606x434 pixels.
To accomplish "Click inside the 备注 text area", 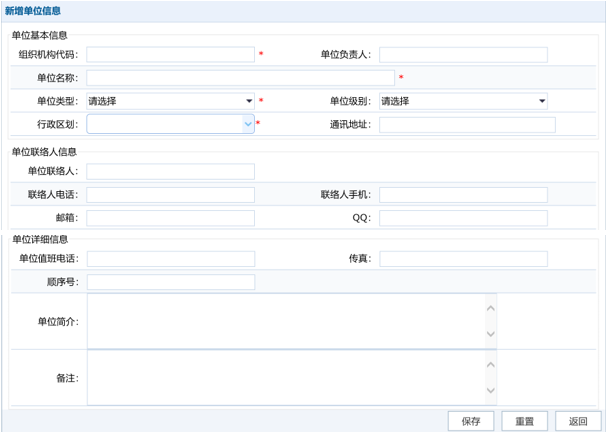I will tap(285, 378).
